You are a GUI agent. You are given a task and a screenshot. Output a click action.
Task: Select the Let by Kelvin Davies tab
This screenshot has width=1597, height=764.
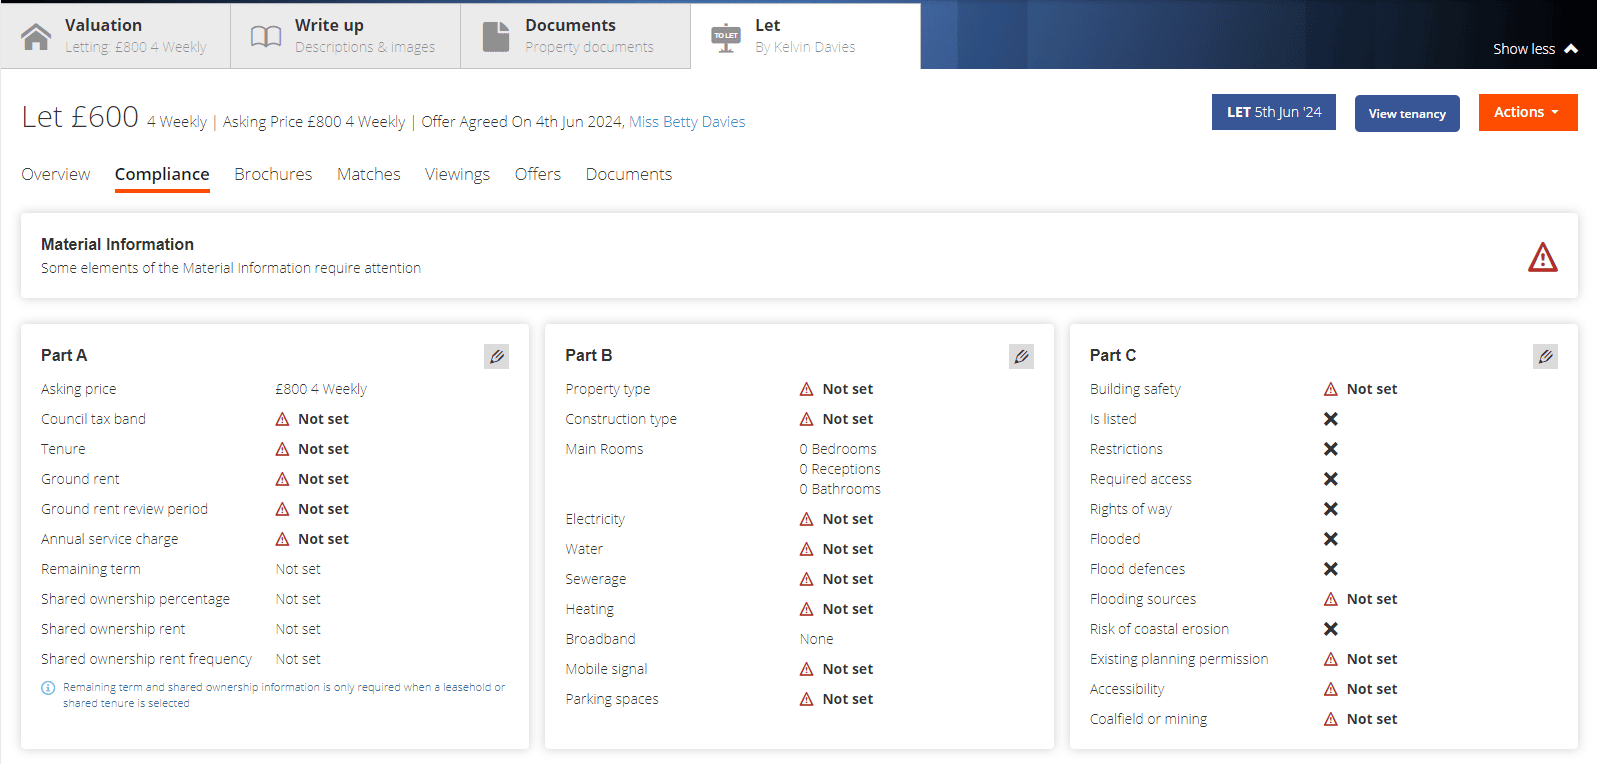(805, 36)
